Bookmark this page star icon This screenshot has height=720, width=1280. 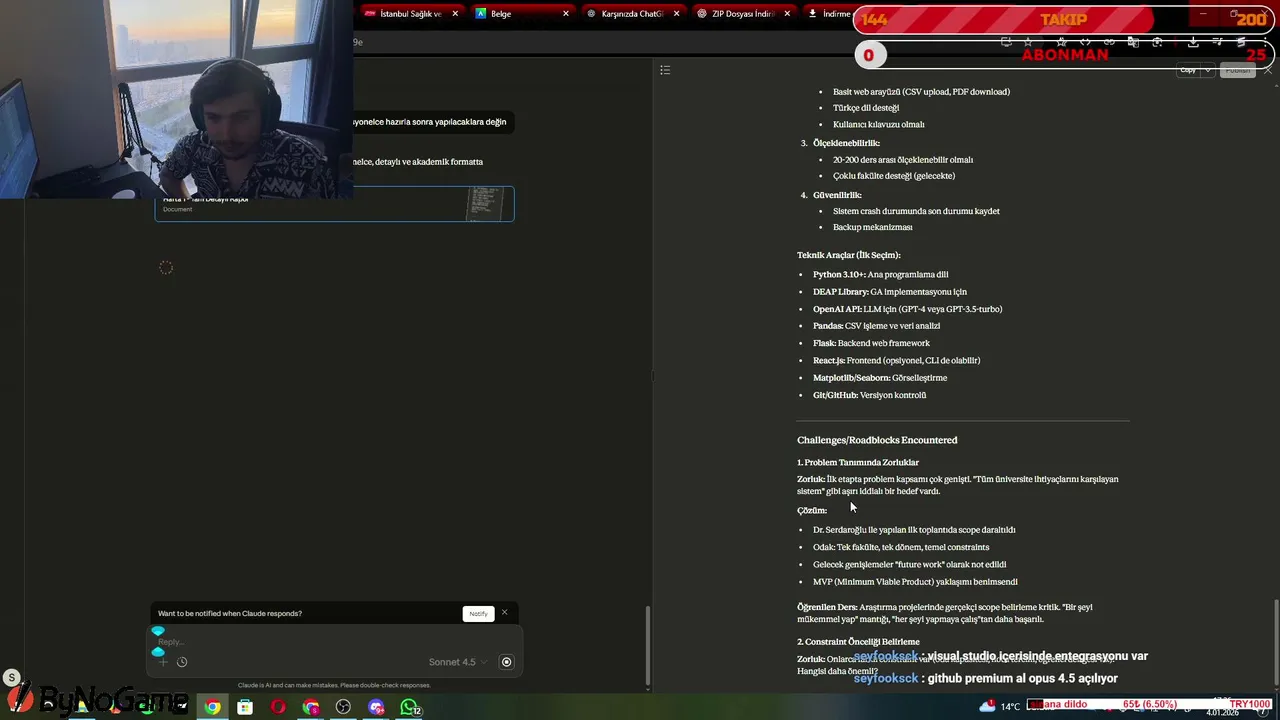point(1028,42)
